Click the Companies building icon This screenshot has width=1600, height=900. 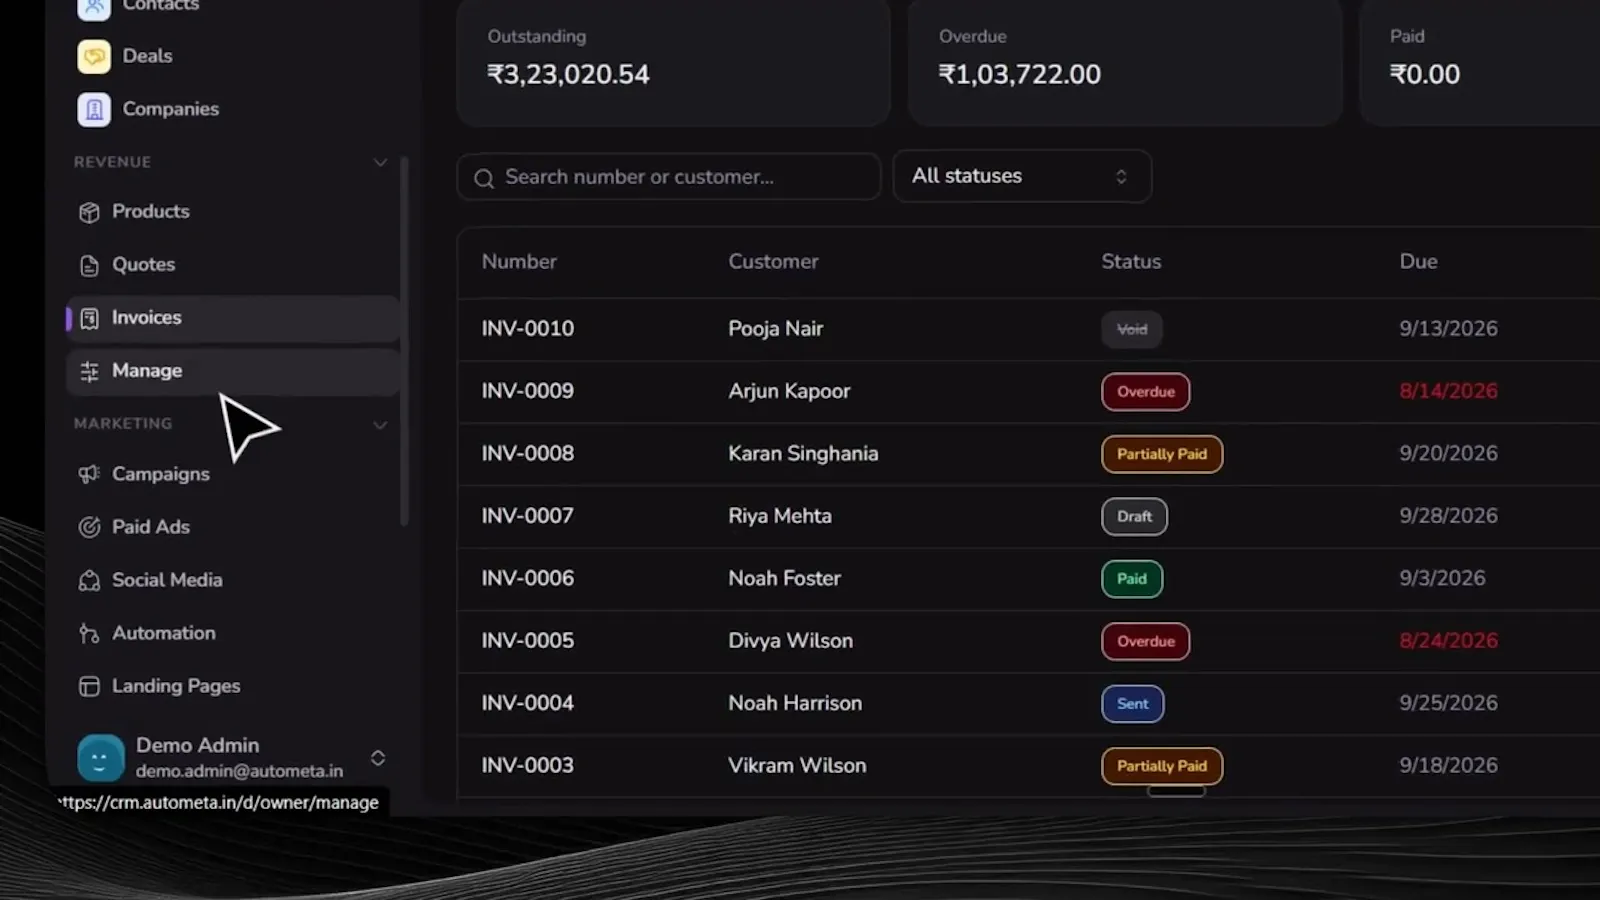94,109
